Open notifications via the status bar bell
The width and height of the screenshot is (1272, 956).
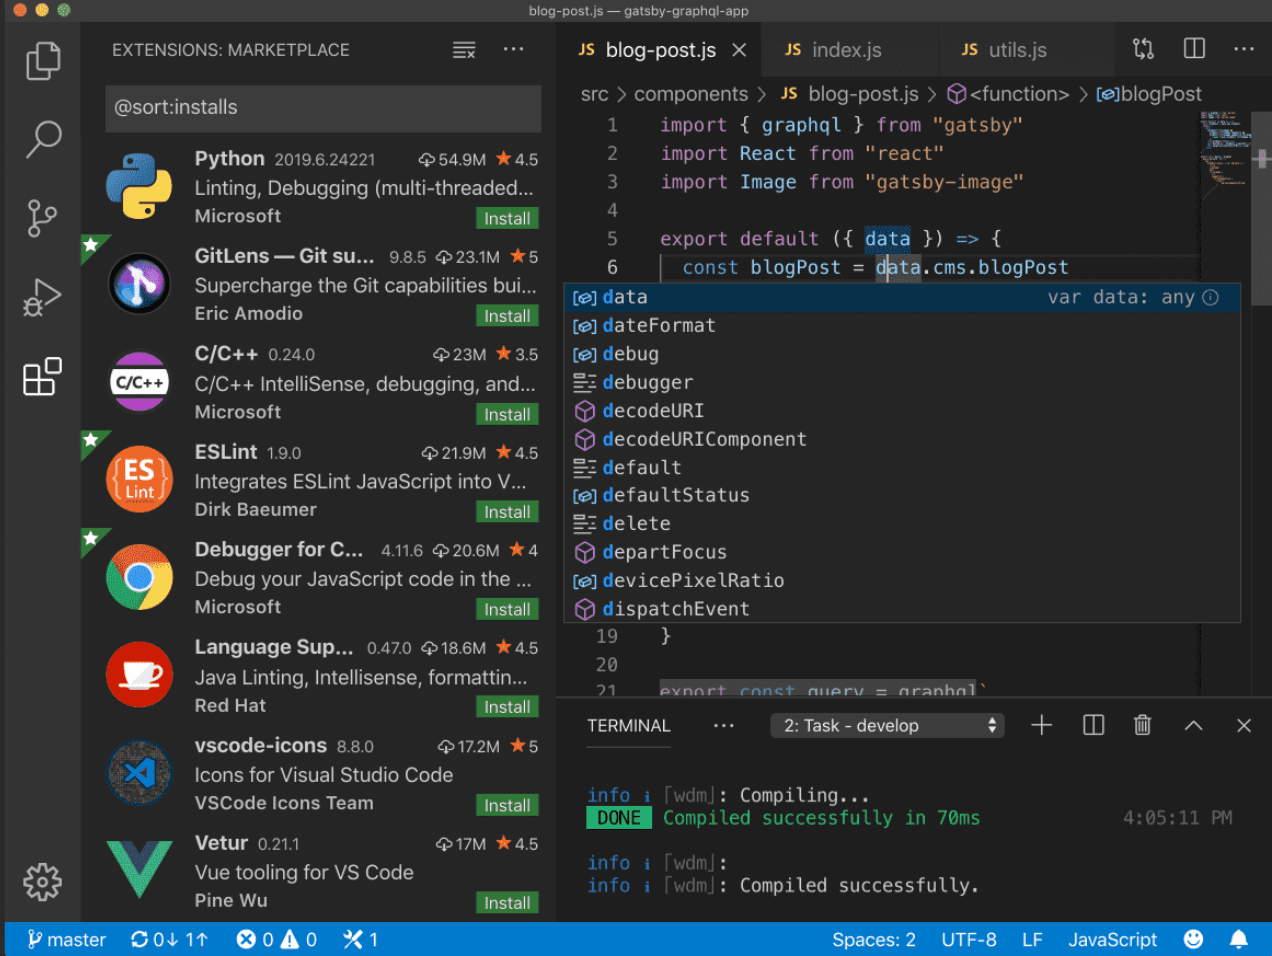pyautogui.click(x=1240, y=939)
